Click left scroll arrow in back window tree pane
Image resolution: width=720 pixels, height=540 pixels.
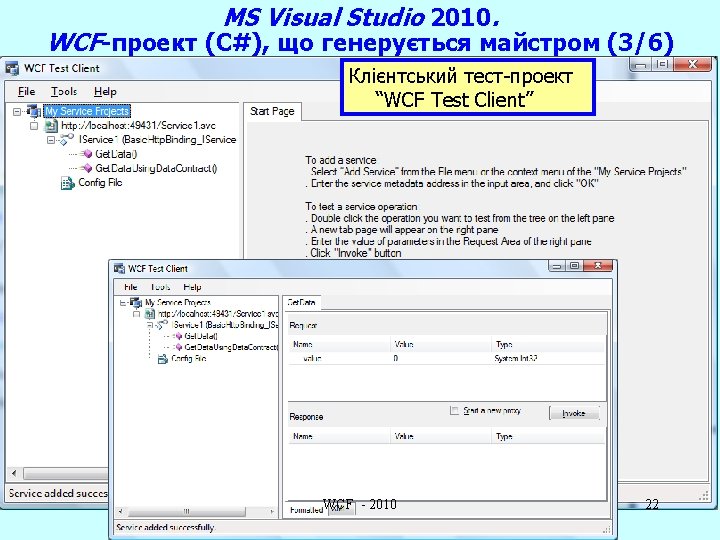14,473
